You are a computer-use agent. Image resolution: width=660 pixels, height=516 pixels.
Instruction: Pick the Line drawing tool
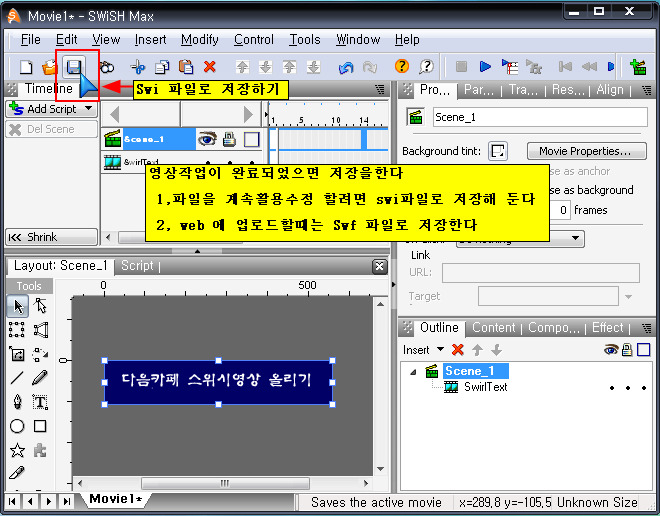coord(17,378)
